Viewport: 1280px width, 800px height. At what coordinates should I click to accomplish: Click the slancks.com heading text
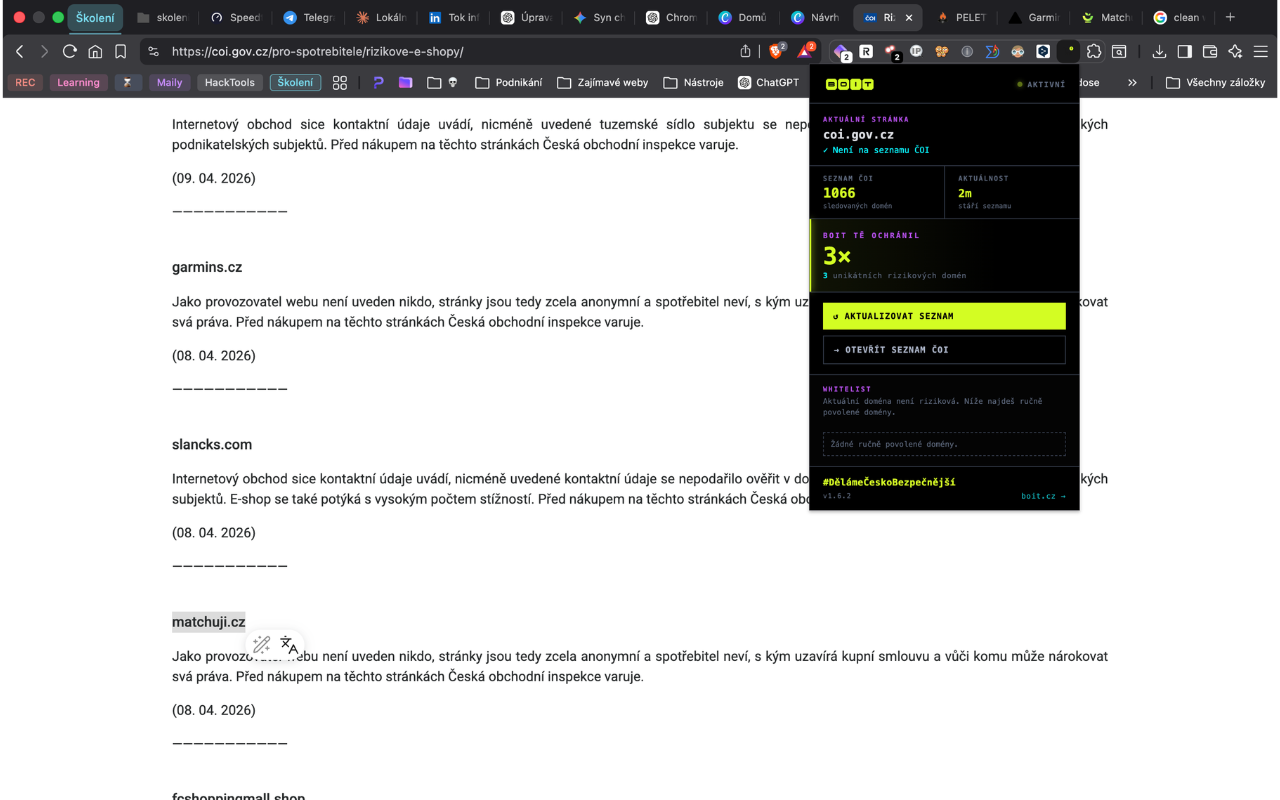[x=212, y=444]
